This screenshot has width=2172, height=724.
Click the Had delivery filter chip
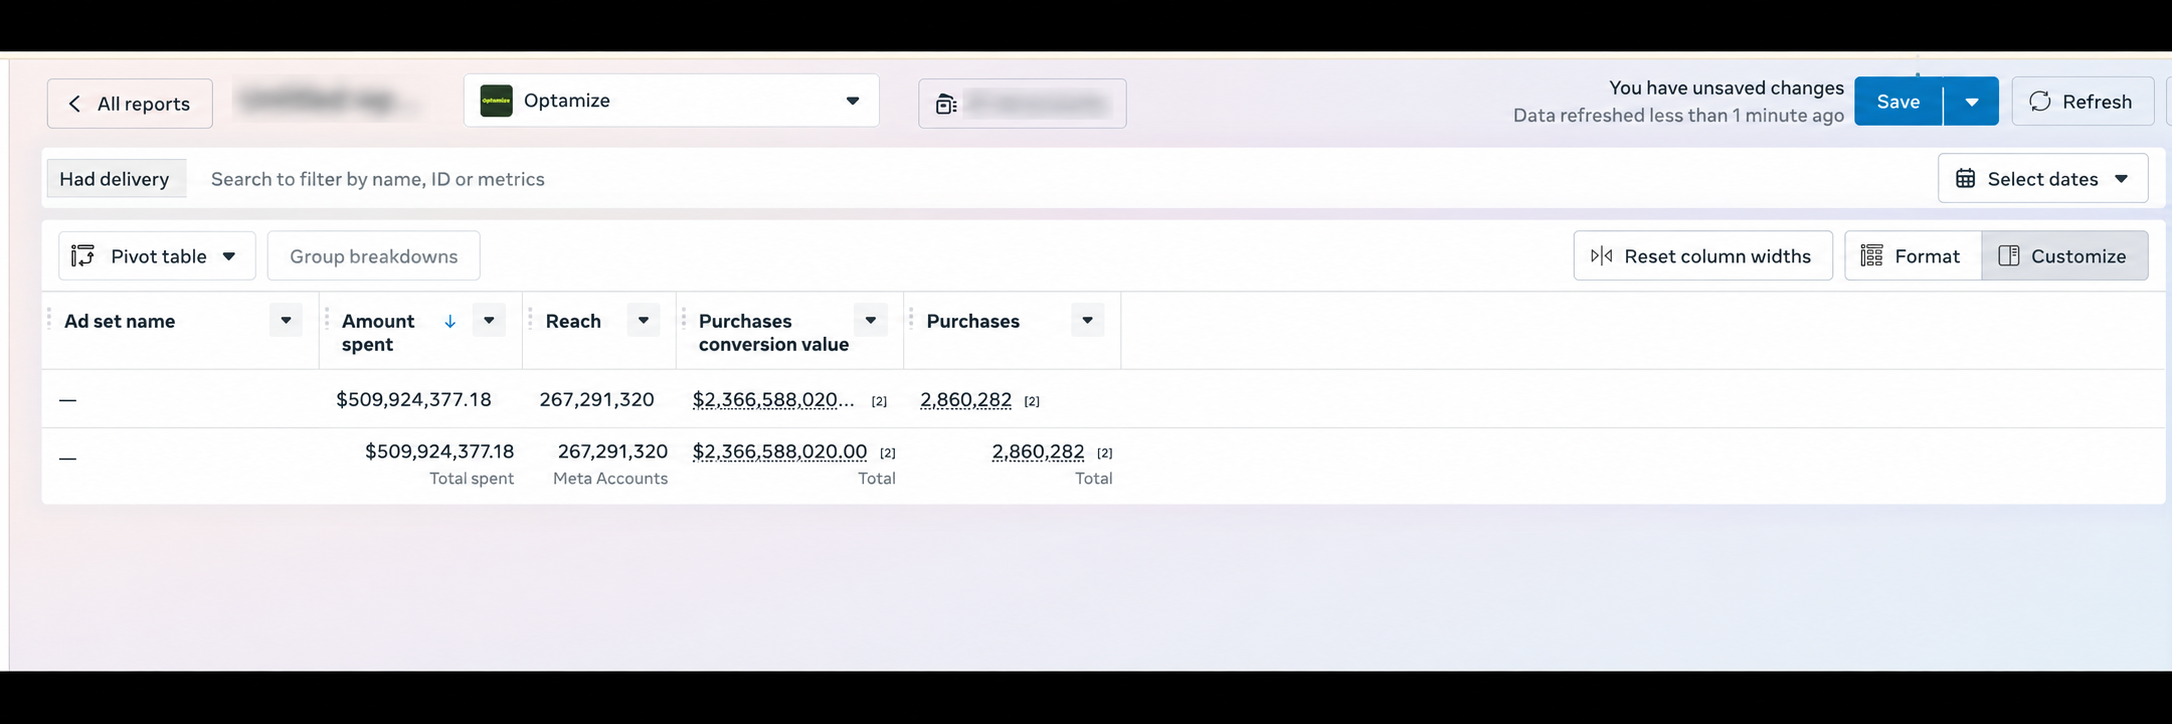115,178
